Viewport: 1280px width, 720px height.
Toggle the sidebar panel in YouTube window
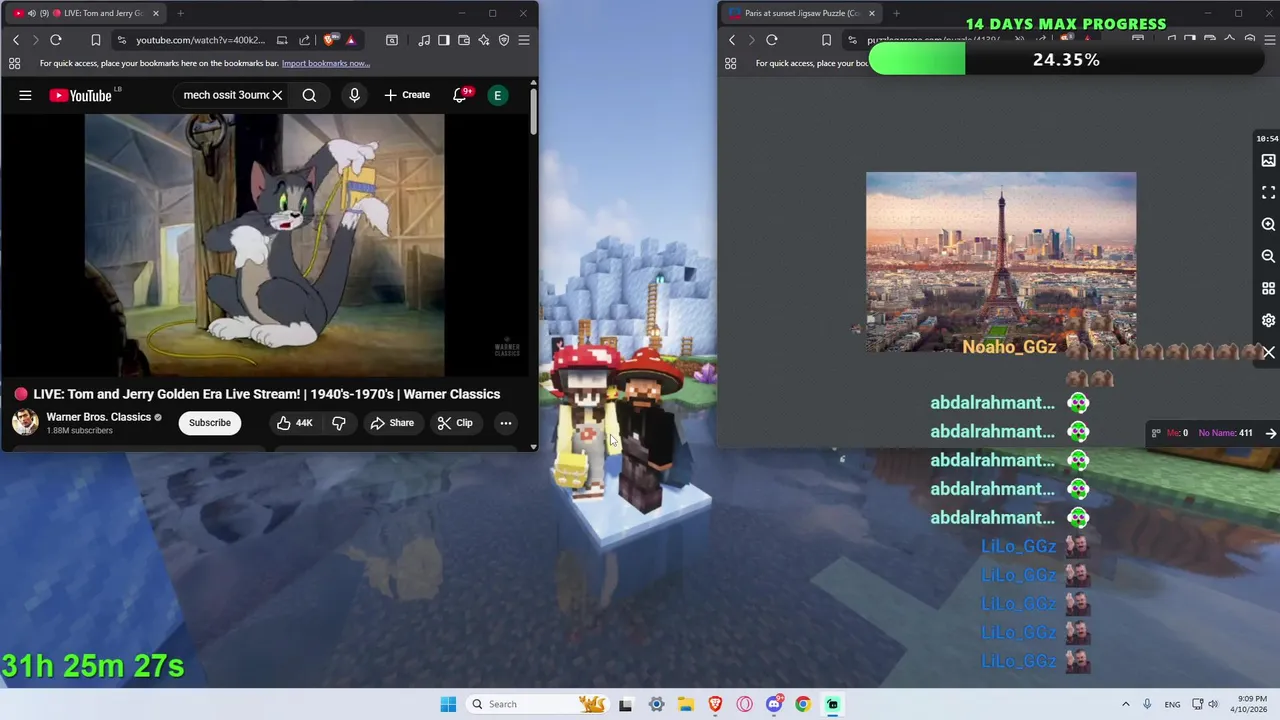[x=445, y=40]
